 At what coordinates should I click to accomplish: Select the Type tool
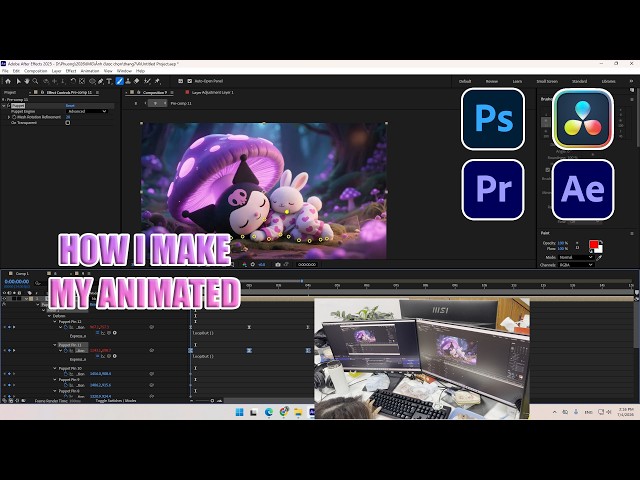click(109, 81)
